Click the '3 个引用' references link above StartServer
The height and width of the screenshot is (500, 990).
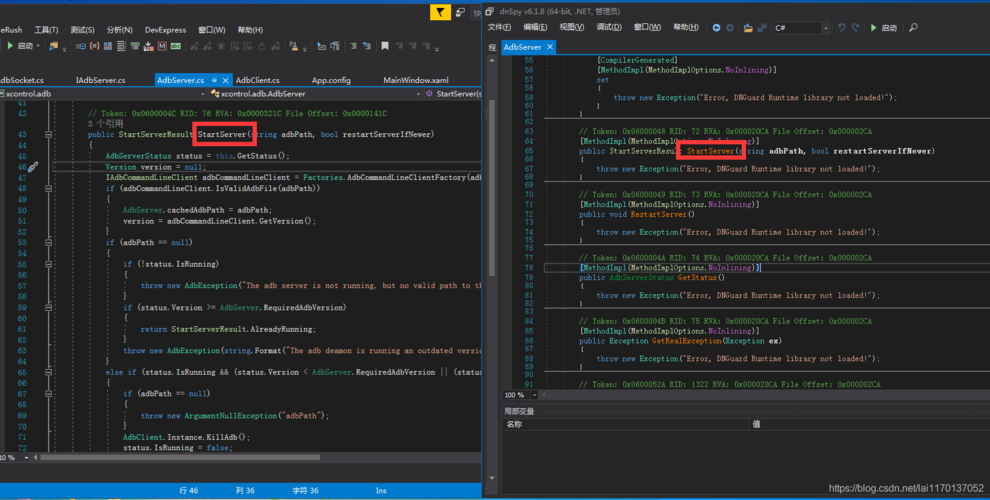point(105,124)
